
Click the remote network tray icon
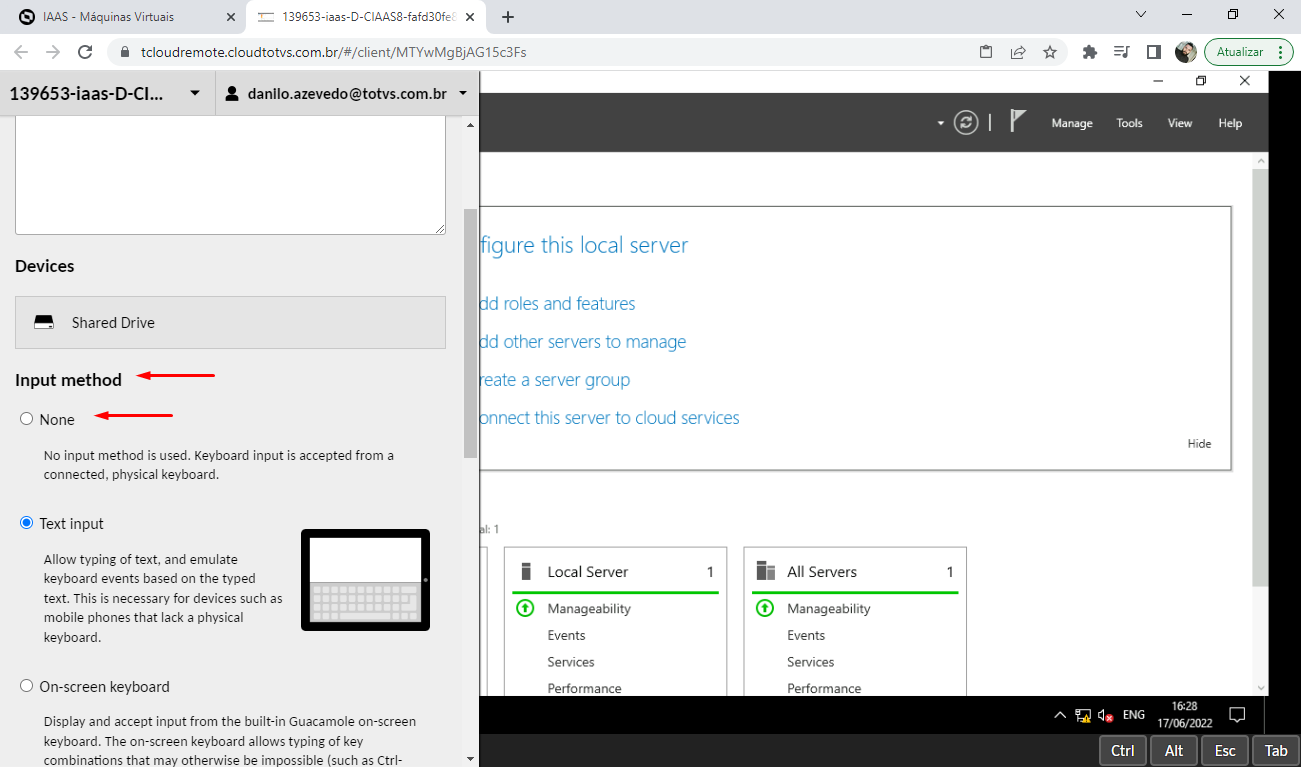click(x=1083, y=715)
